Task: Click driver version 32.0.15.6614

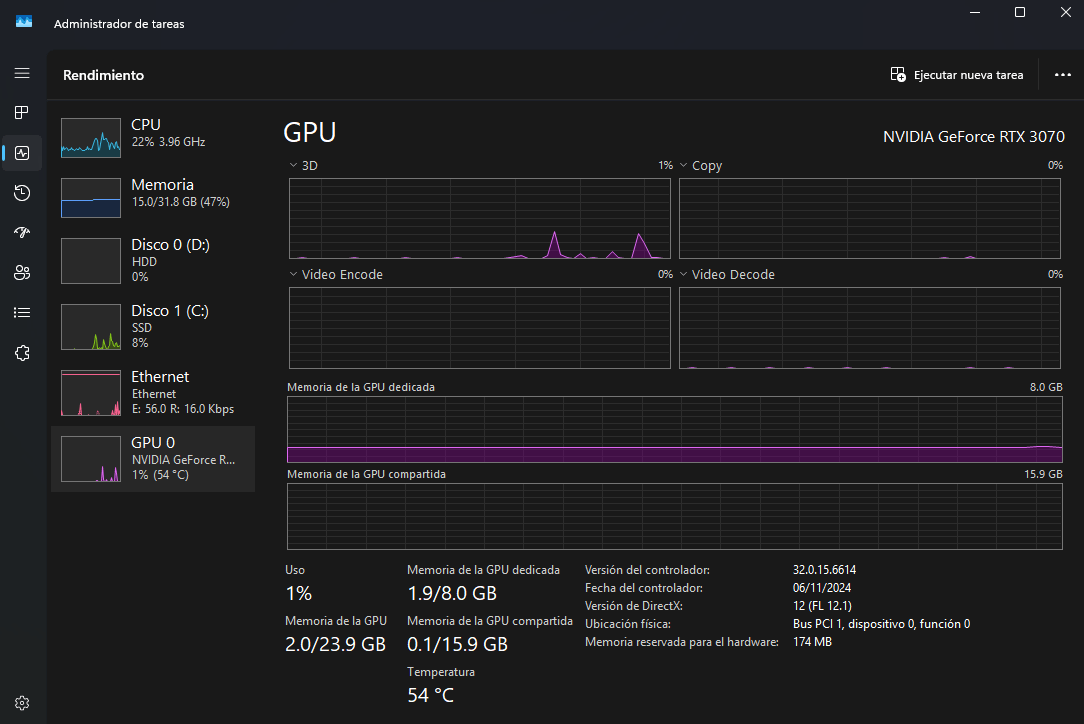Action: tap(824, 570)
